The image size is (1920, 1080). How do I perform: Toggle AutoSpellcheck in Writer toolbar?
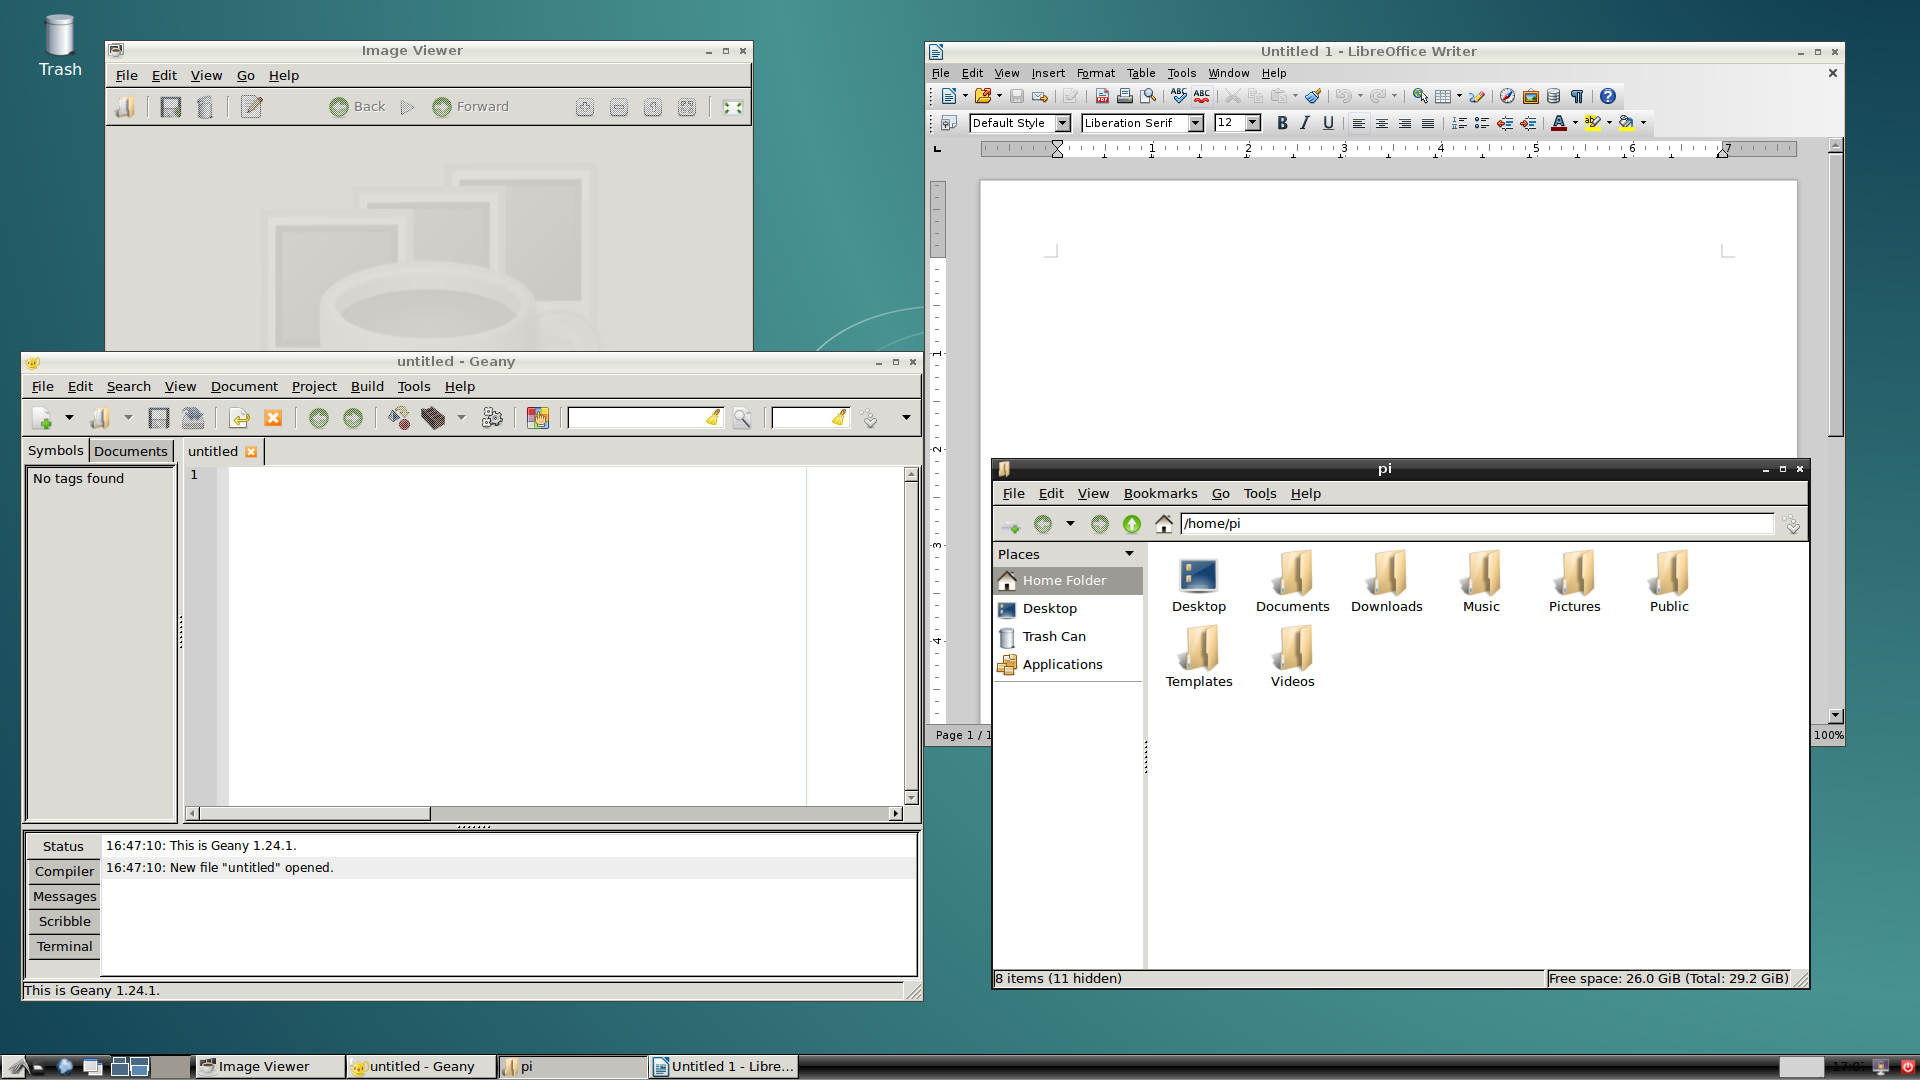click(1202, 96)
